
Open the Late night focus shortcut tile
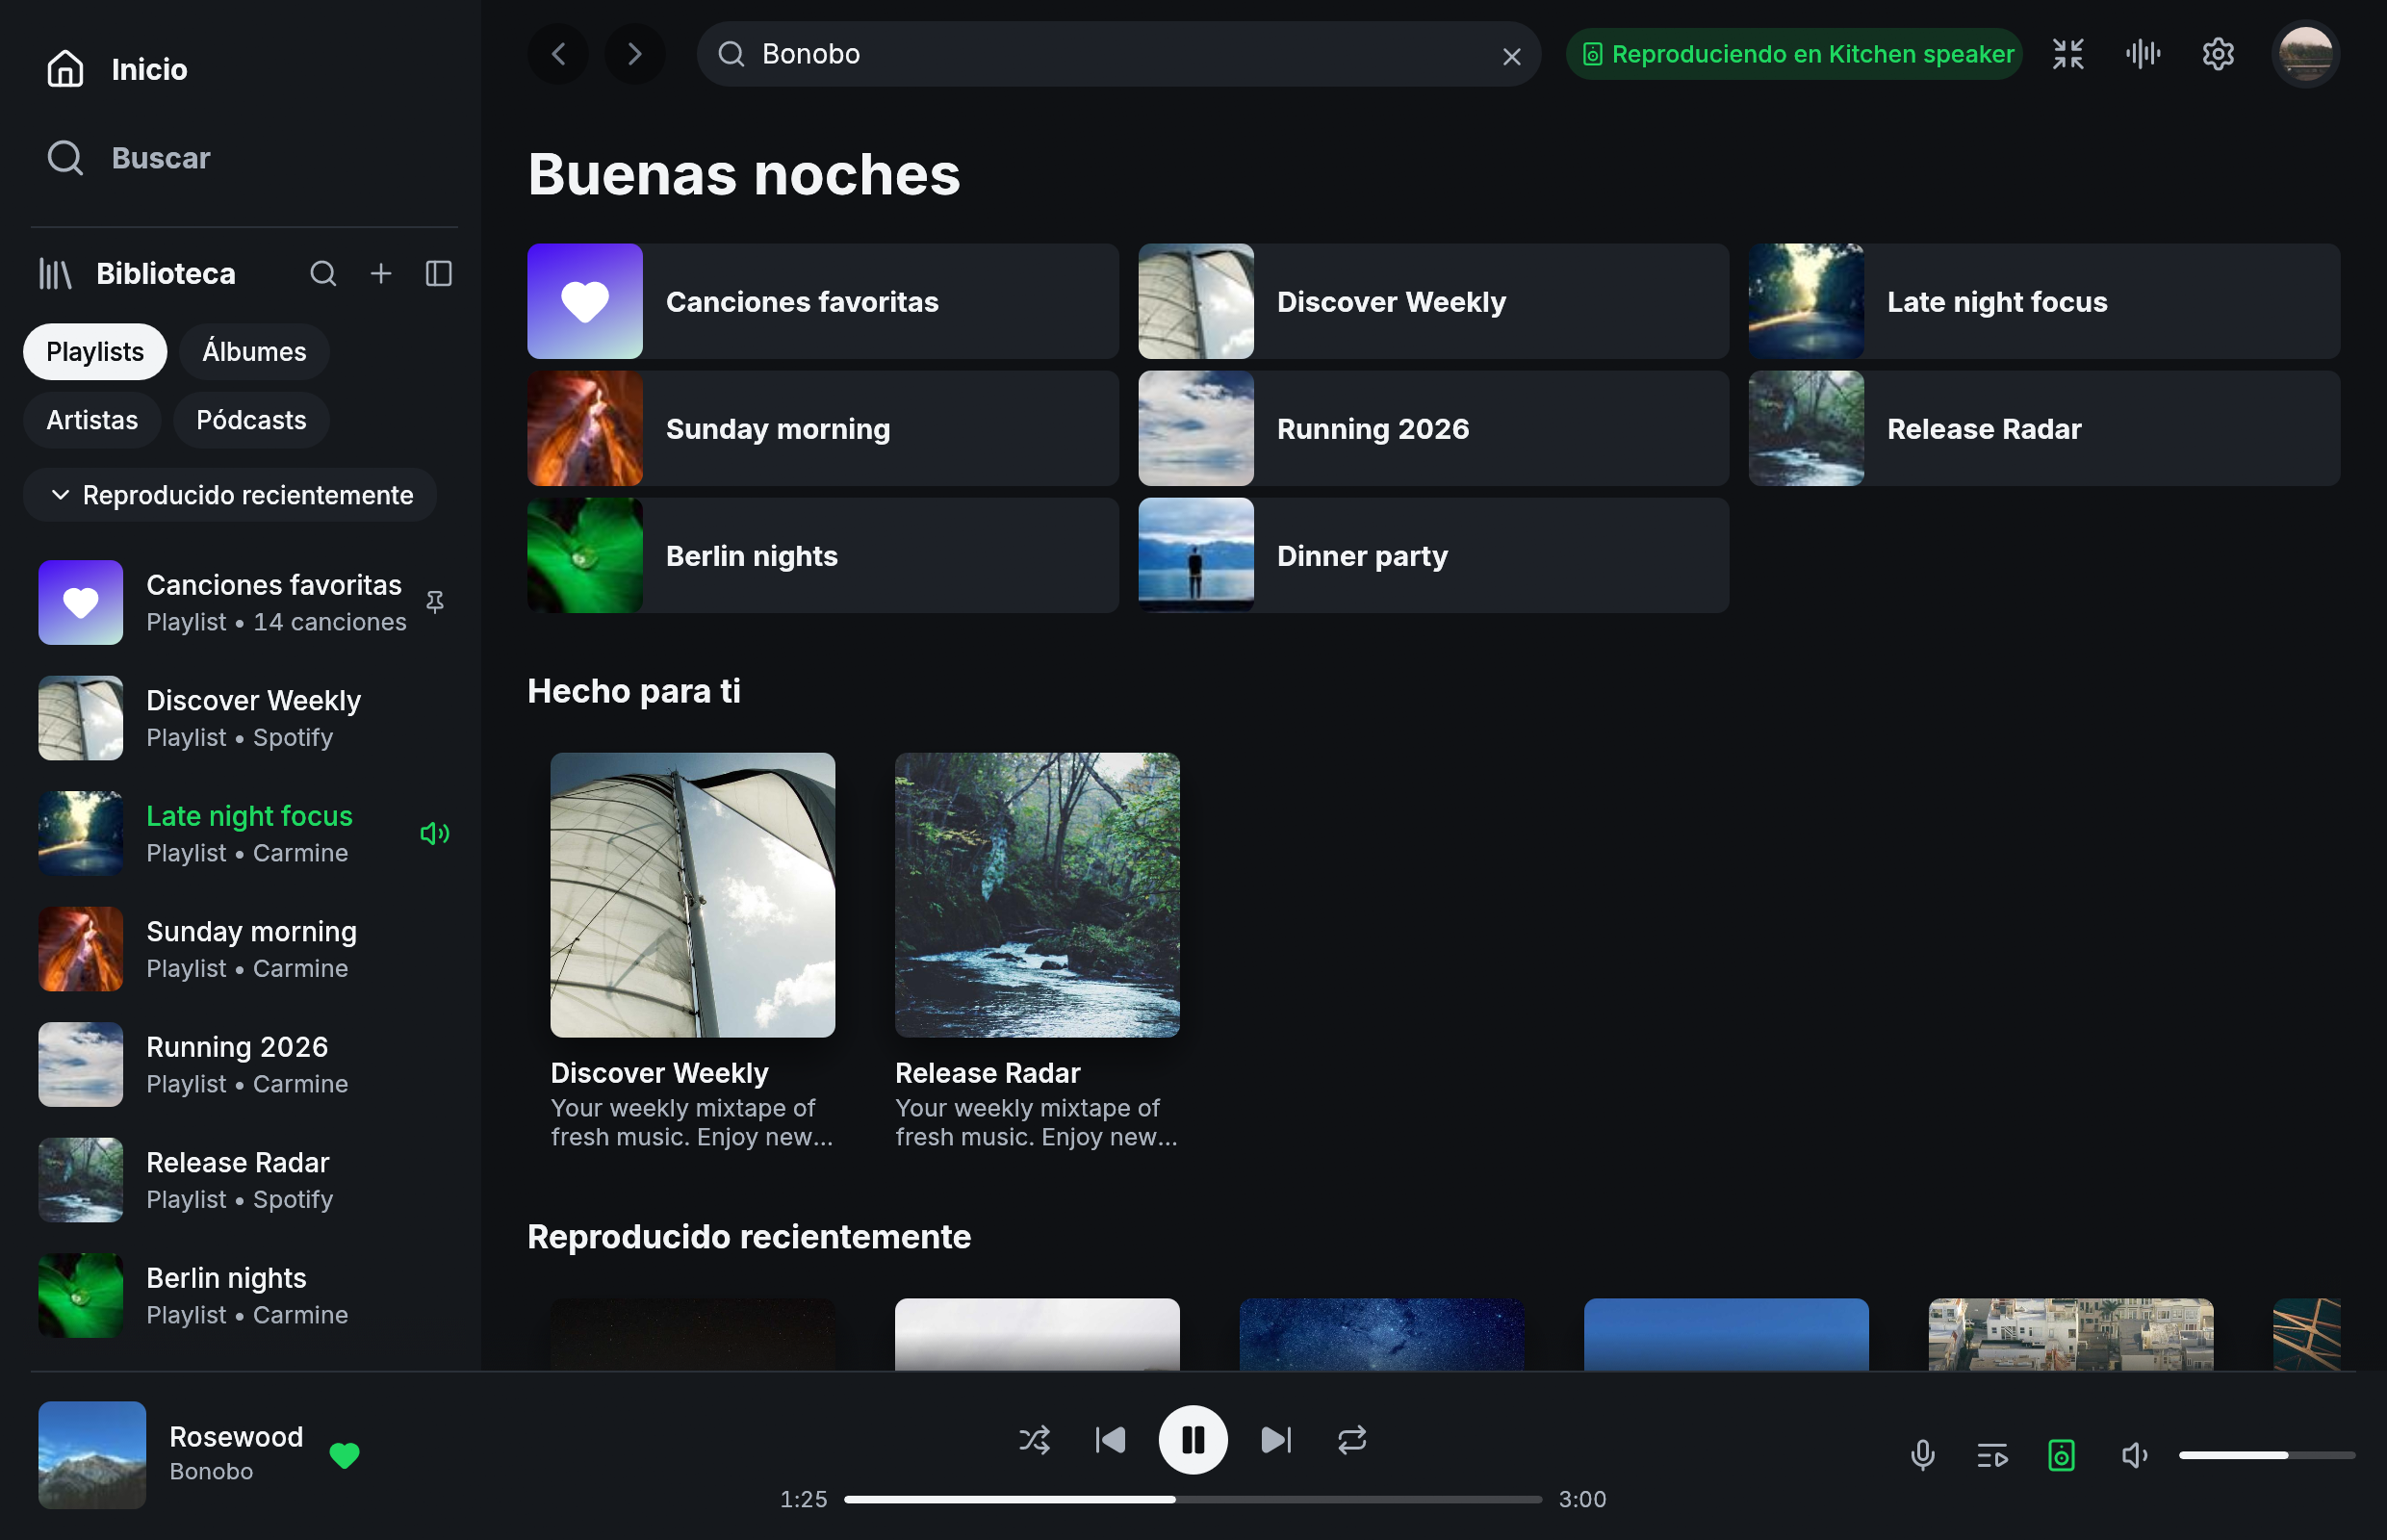(x=2043, y=301)
